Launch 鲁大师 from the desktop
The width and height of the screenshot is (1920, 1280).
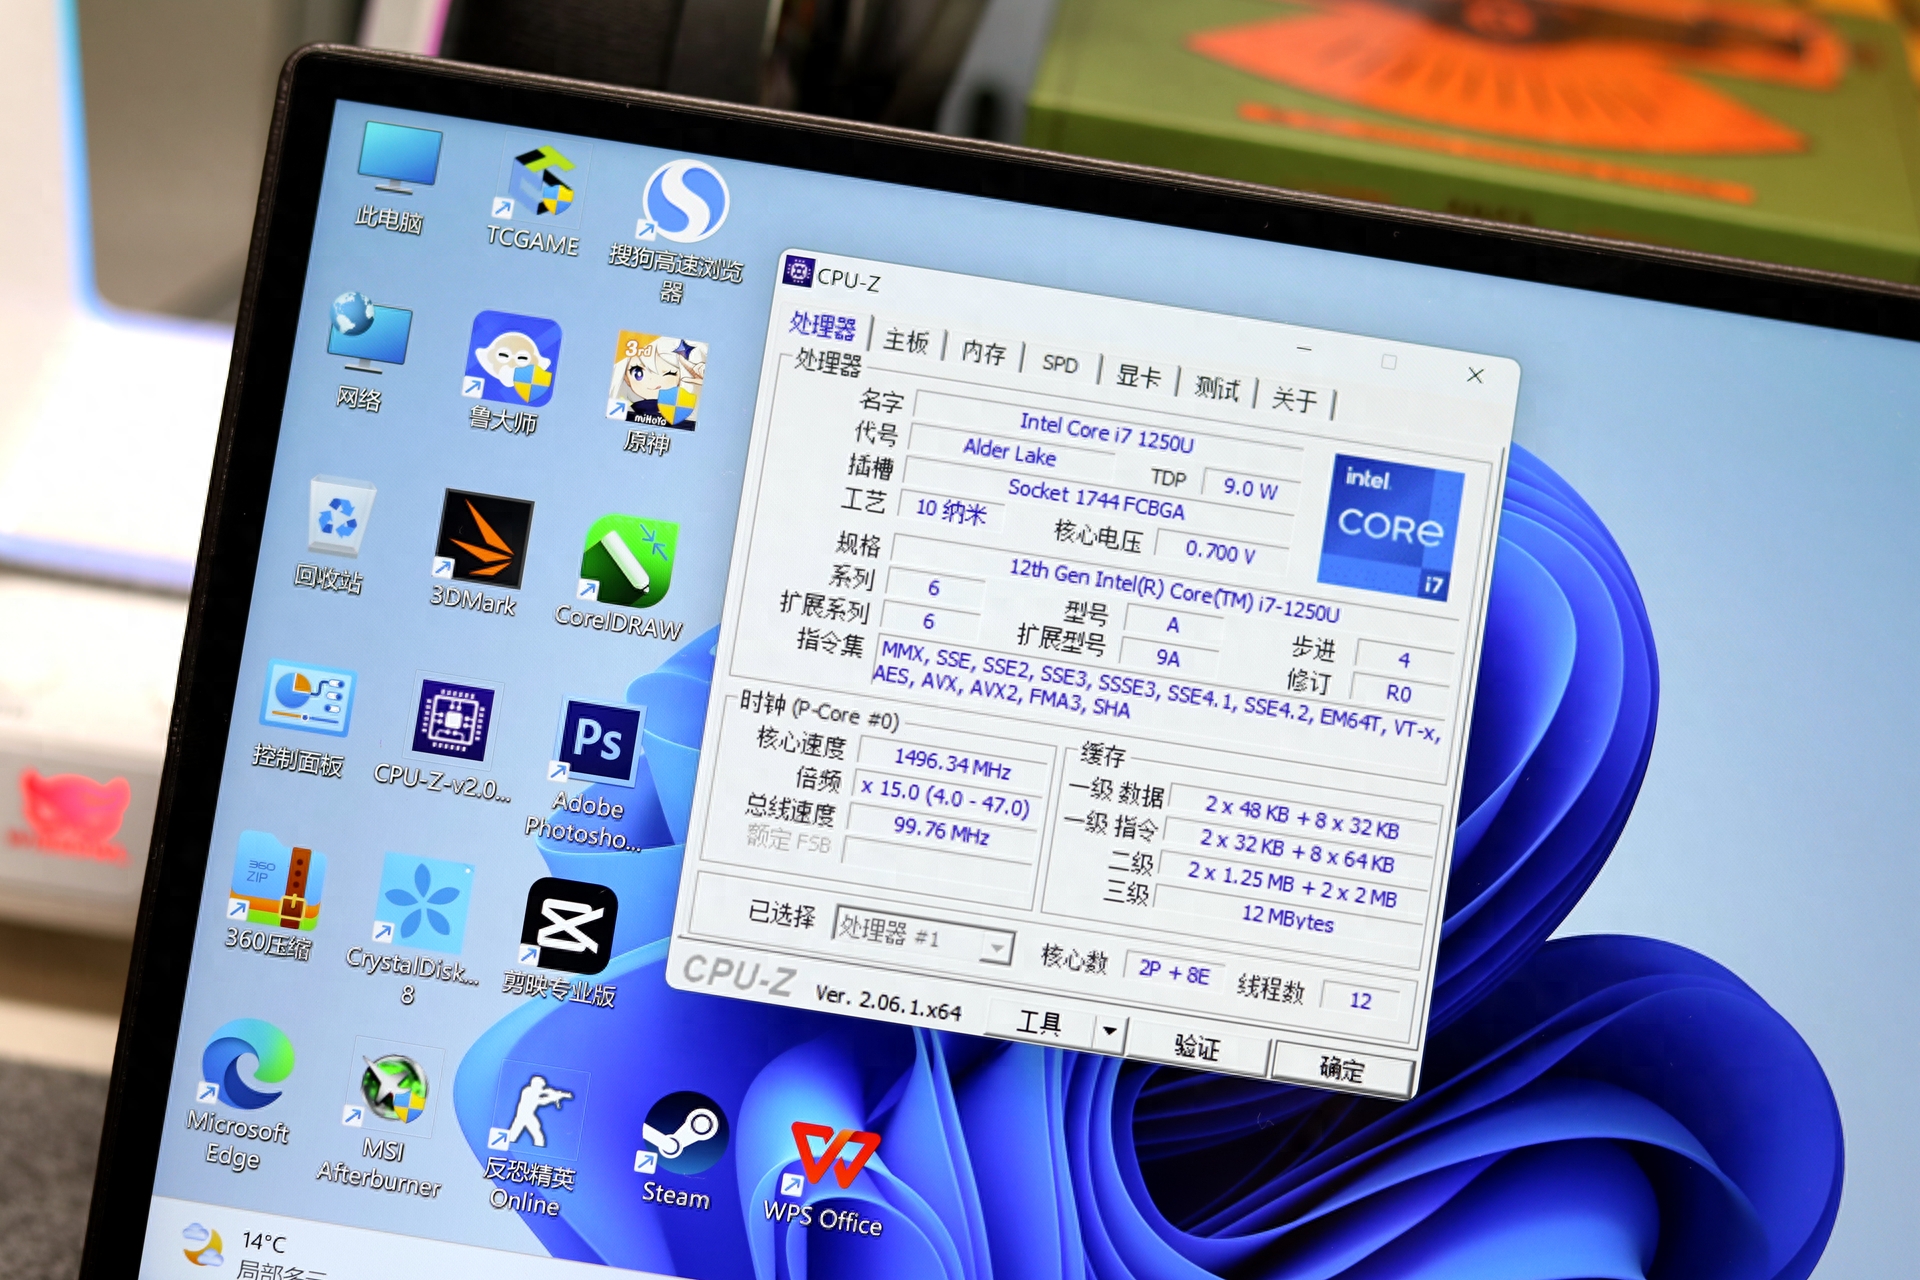[x=510, y=372]
